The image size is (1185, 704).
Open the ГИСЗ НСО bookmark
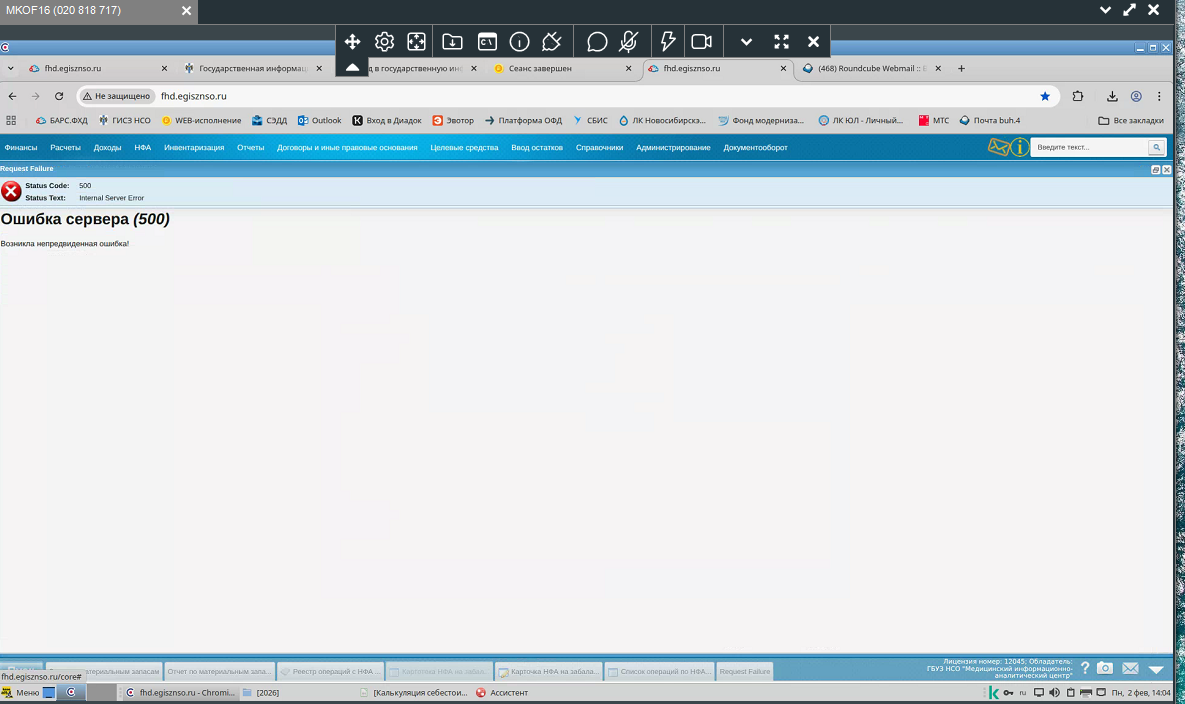pos(125,120)
